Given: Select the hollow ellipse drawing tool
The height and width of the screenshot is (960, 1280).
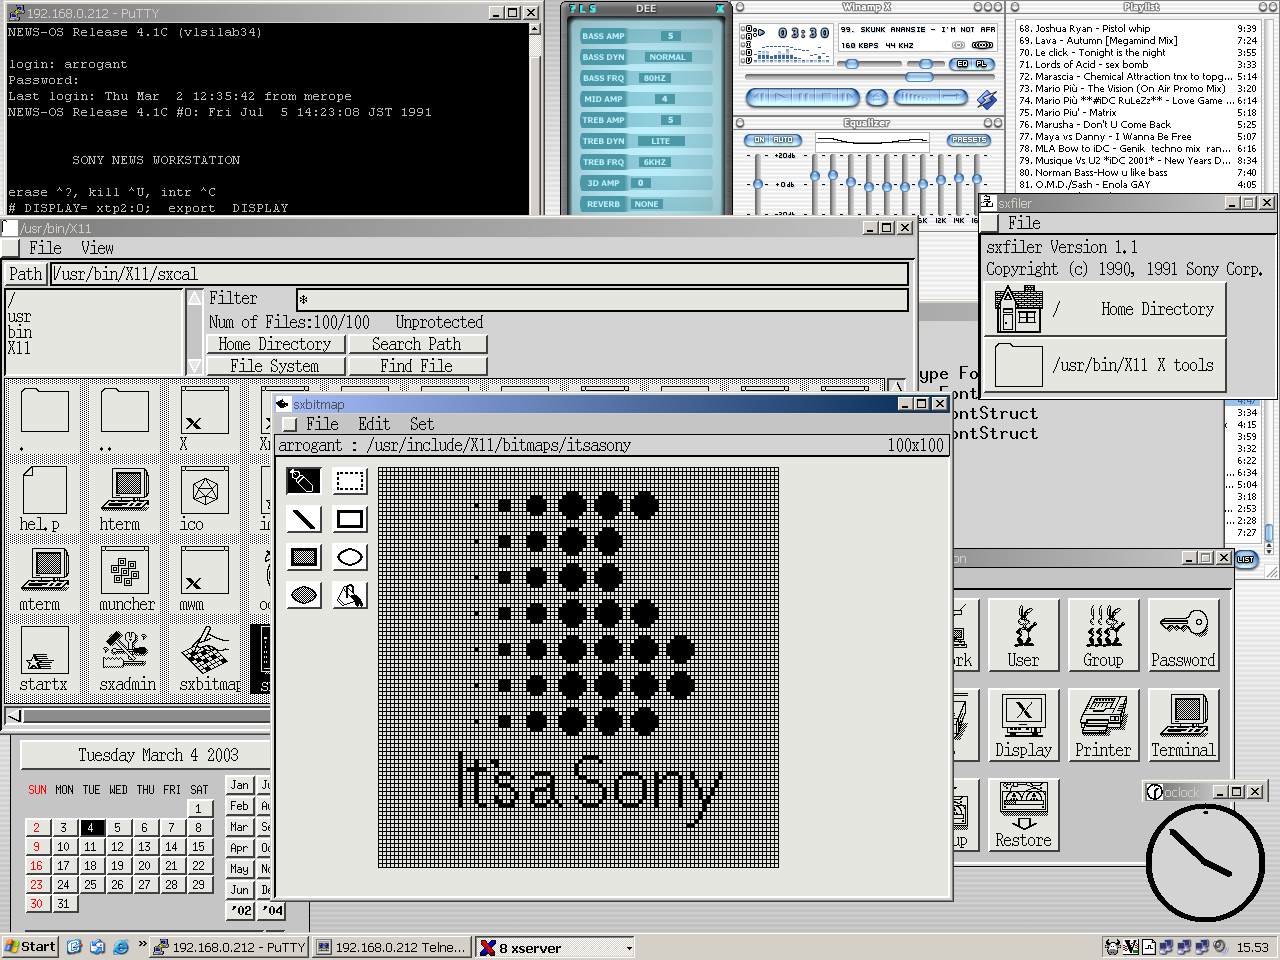Looking at the screenshot, I should pos(350,557).
